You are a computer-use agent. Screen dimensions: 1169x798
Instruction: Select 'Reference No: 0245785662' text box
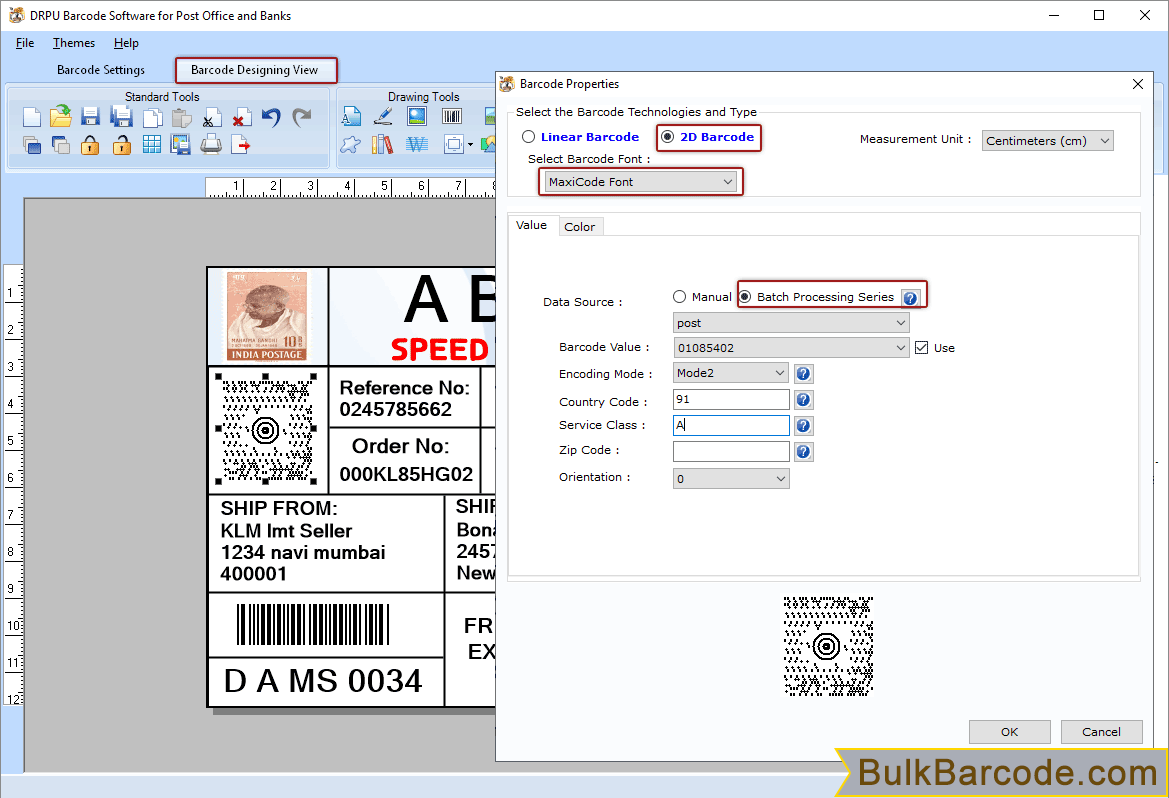coord(404,398)
